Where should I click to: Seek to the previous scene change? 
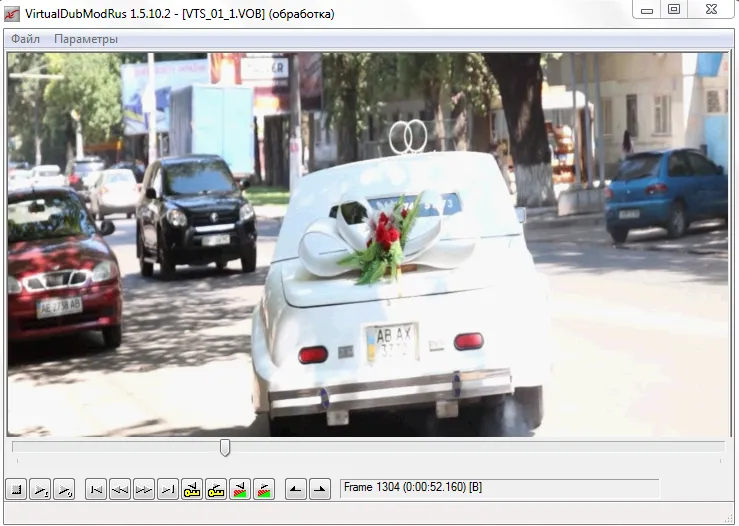[x=240, y=490]
